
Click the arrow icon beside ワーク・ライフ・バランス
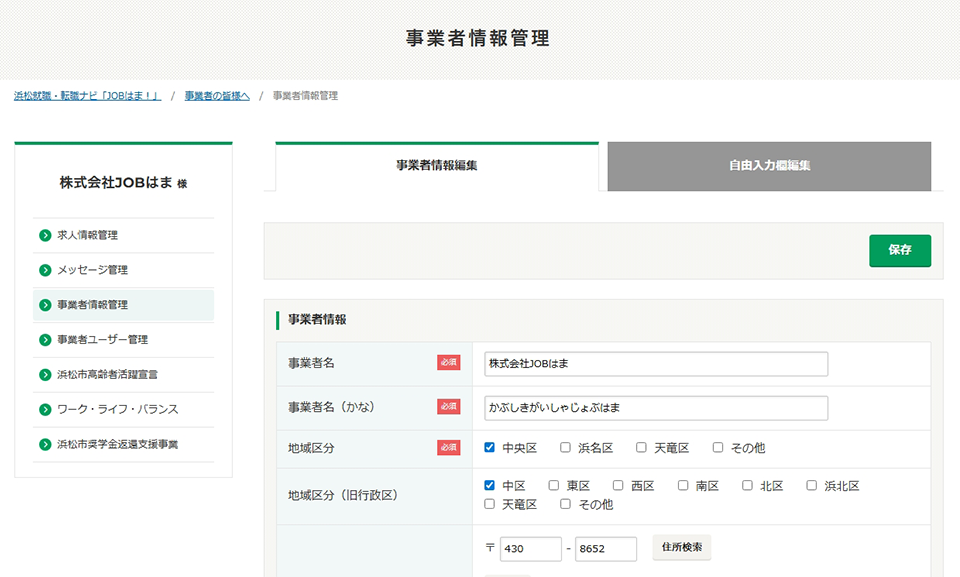[x=45, y=410]
